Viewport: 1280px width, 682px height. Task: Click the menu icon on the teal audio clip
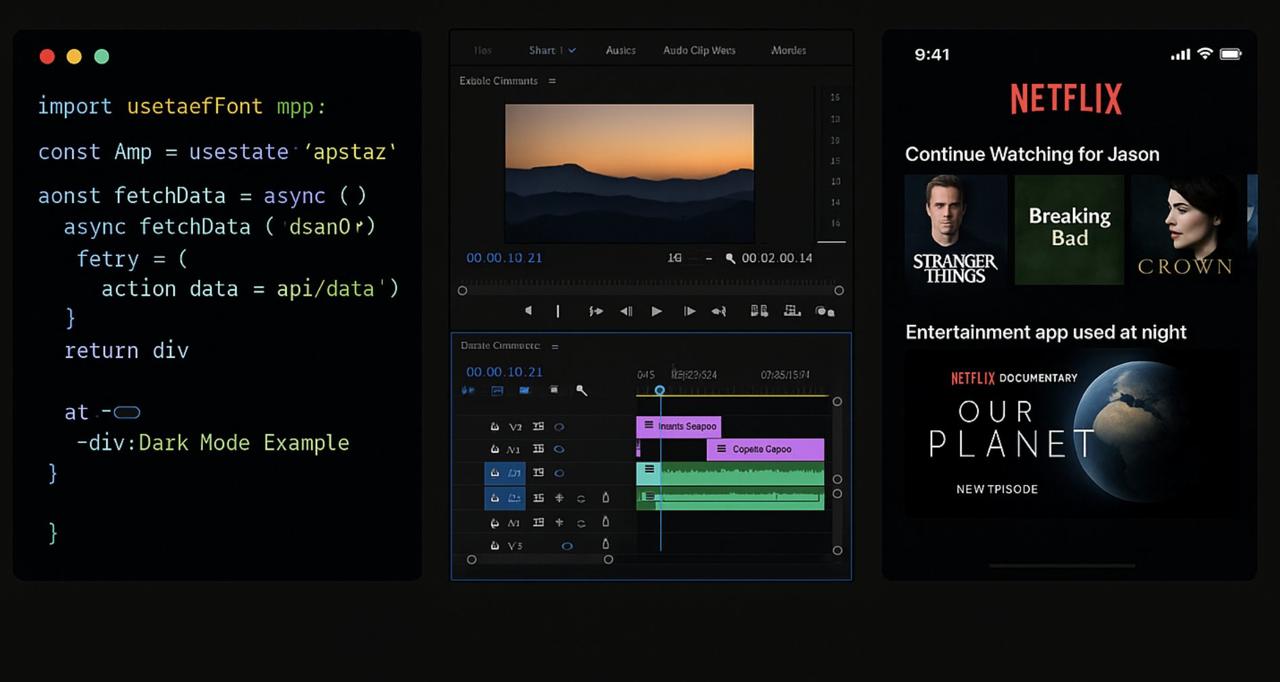[x=650, y=469]
